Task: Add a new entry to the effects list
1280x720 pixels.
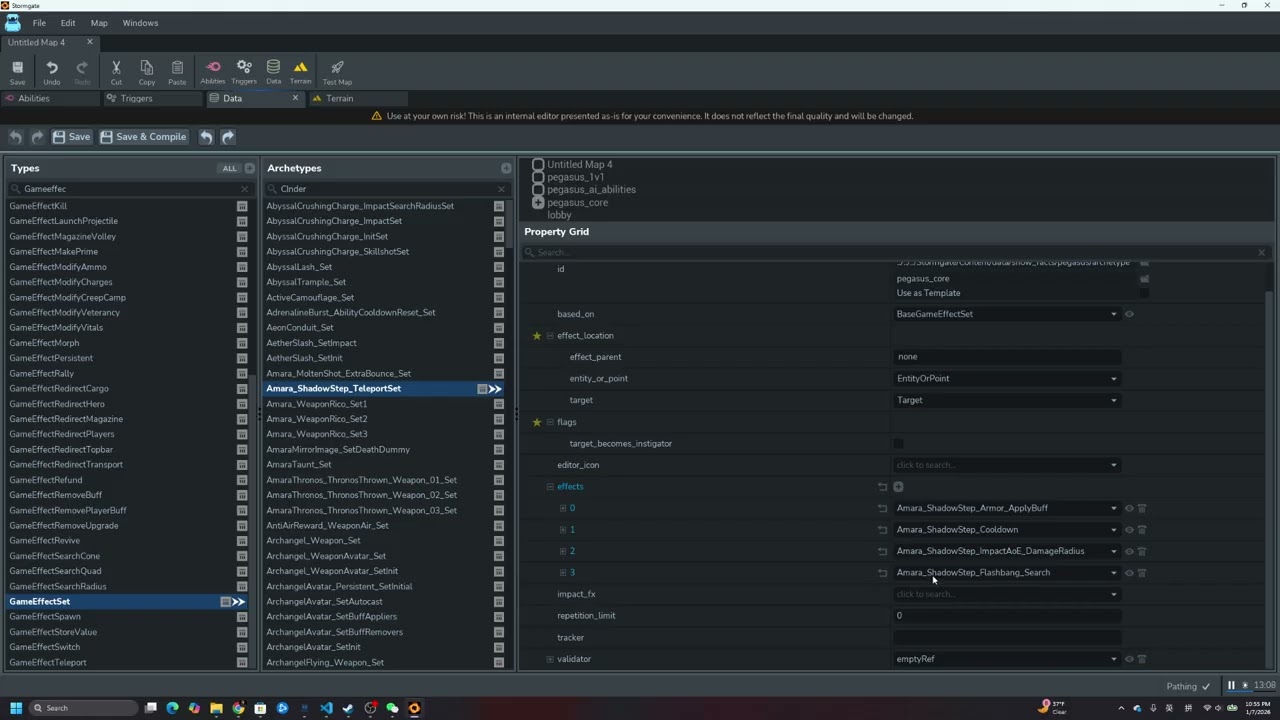Action: (898, 487)
